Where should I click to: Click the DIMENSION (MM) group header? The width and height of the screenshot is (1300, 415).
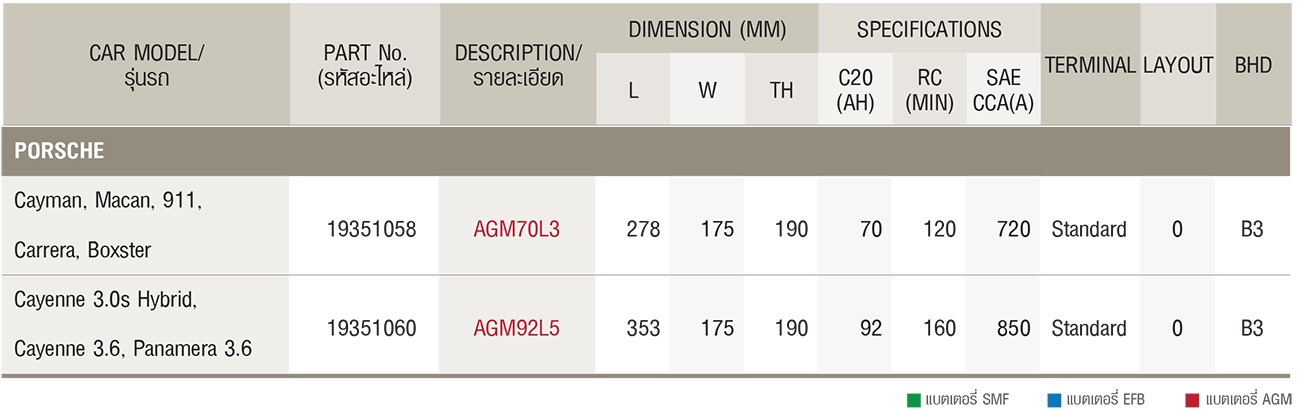[707, 30]
